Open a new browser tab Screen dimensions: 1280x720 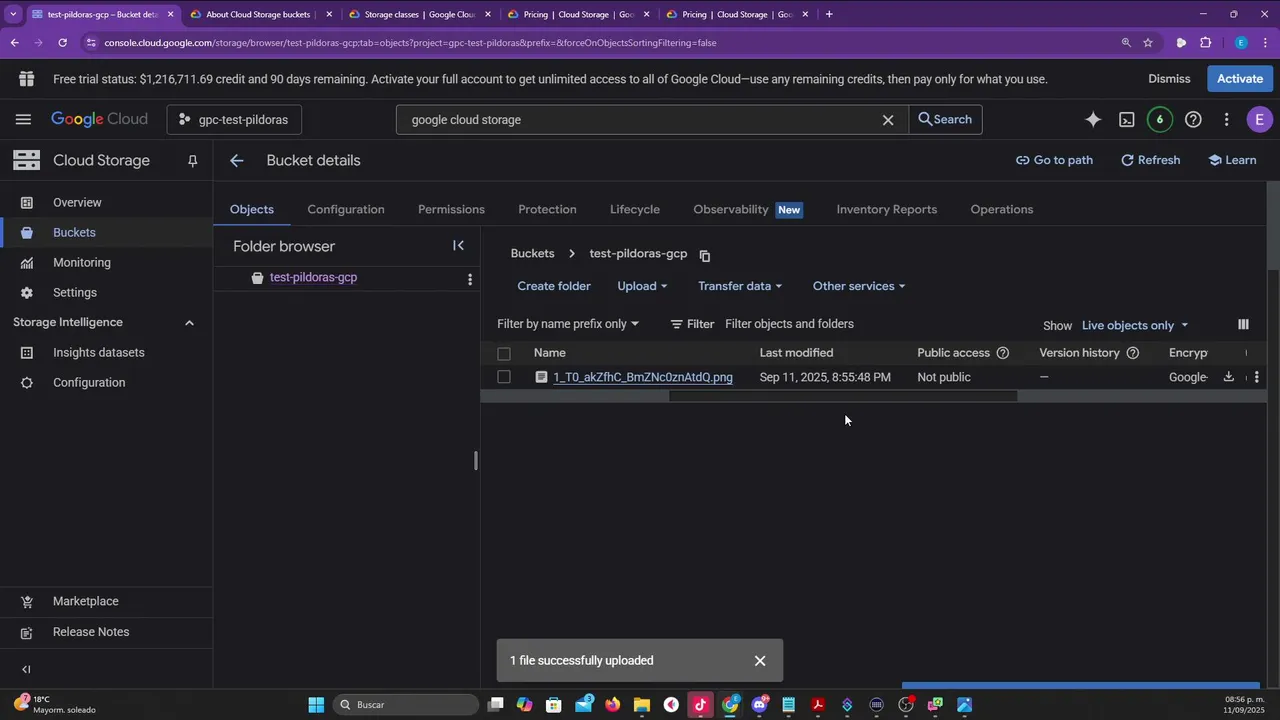point(829,14)
